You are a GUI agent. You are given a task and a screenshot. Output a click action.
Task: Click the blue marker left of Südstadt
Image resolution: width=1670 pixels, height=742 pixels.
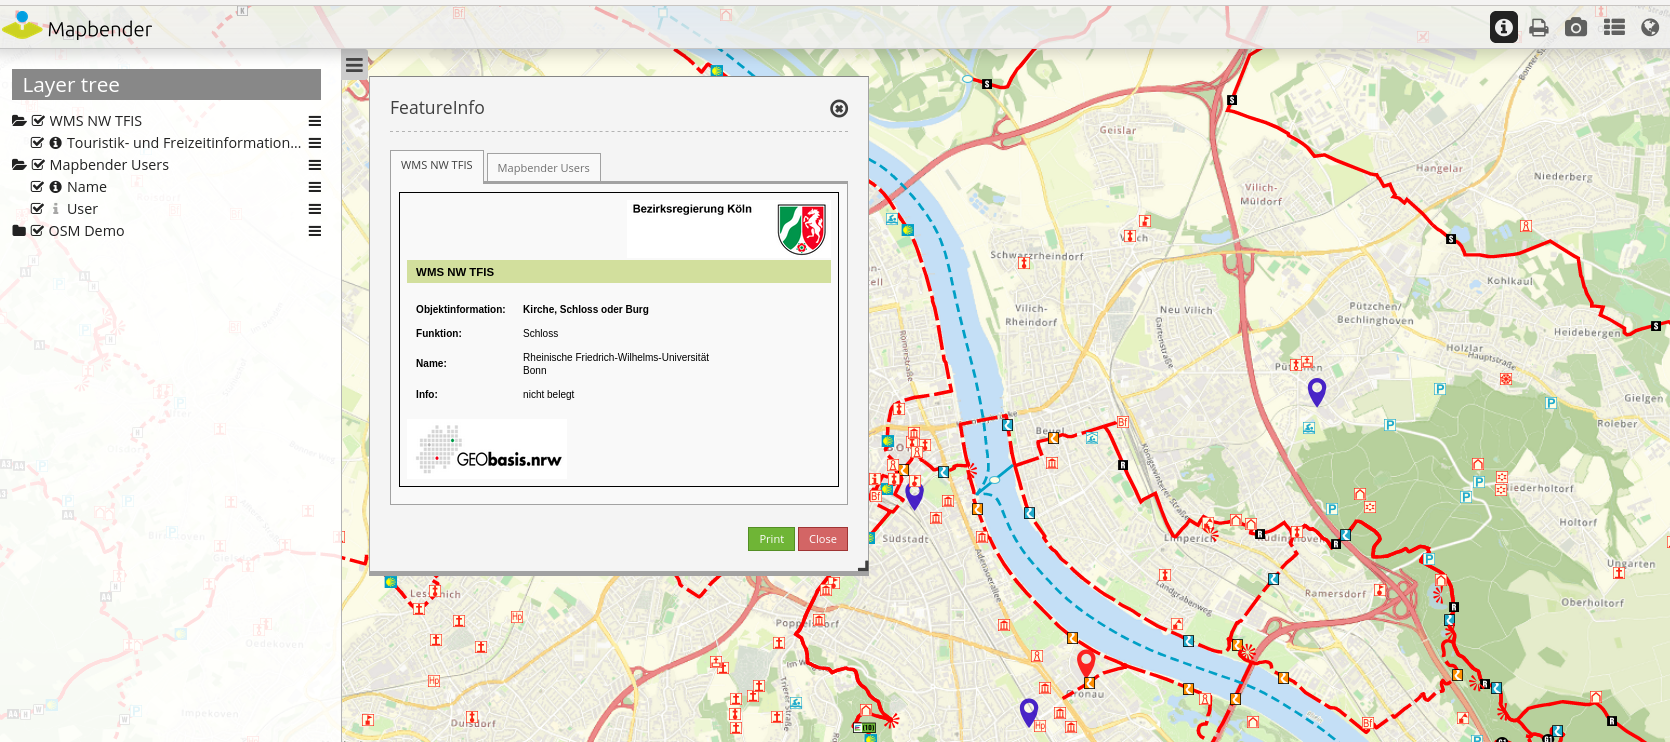click(x=914, y=496)
